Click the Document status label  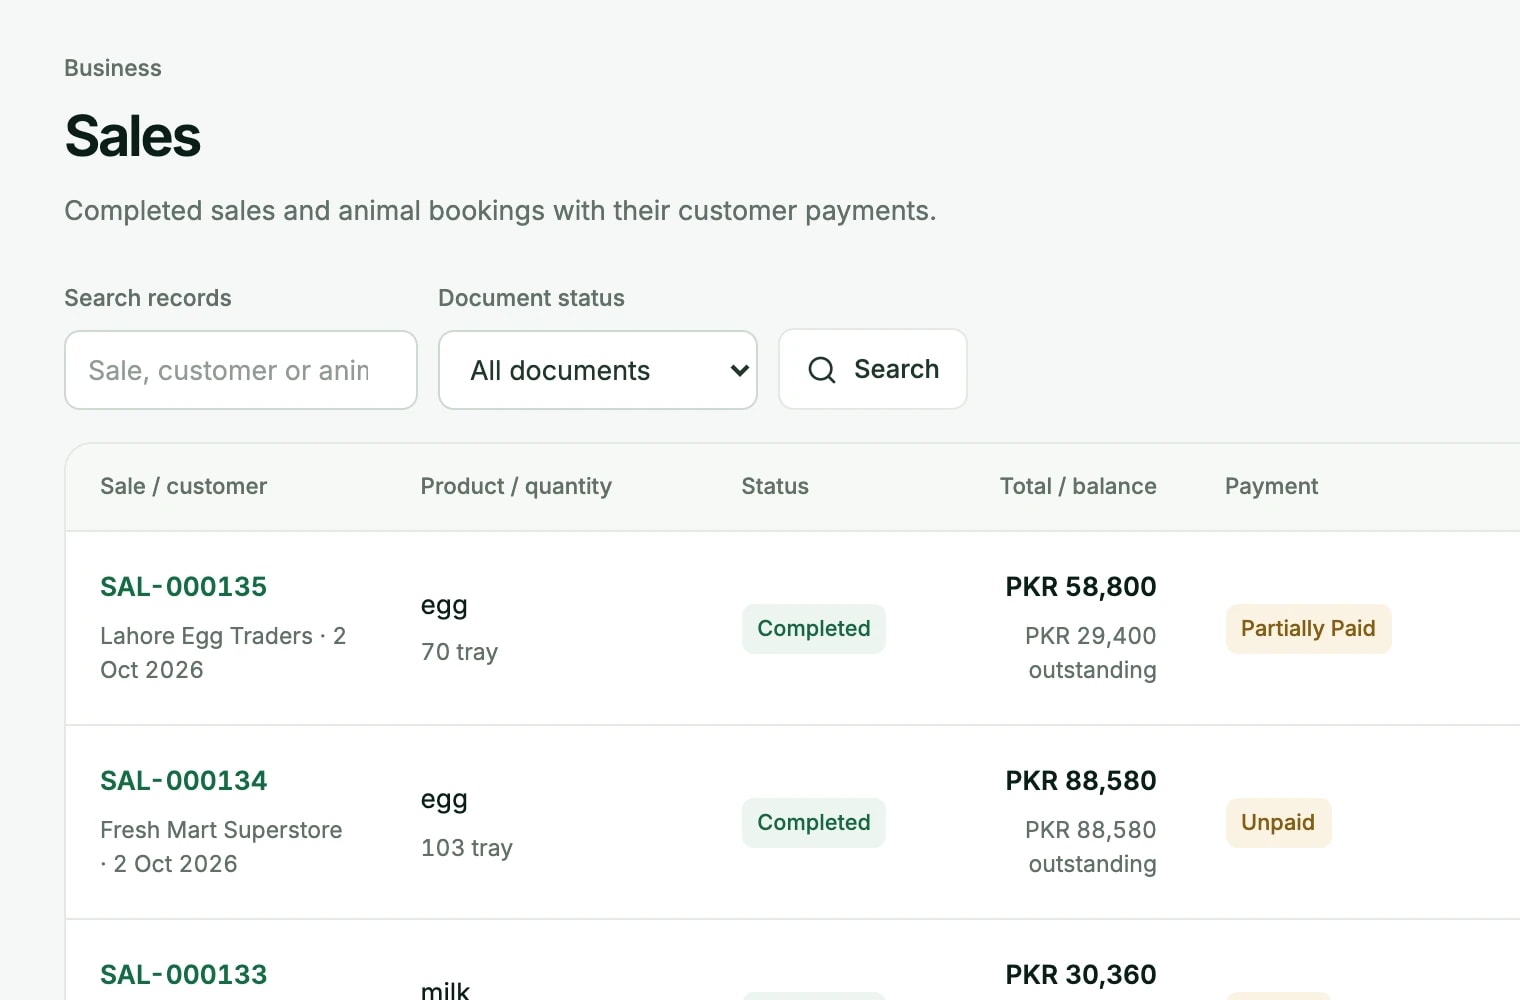click(x=531, y=298)
